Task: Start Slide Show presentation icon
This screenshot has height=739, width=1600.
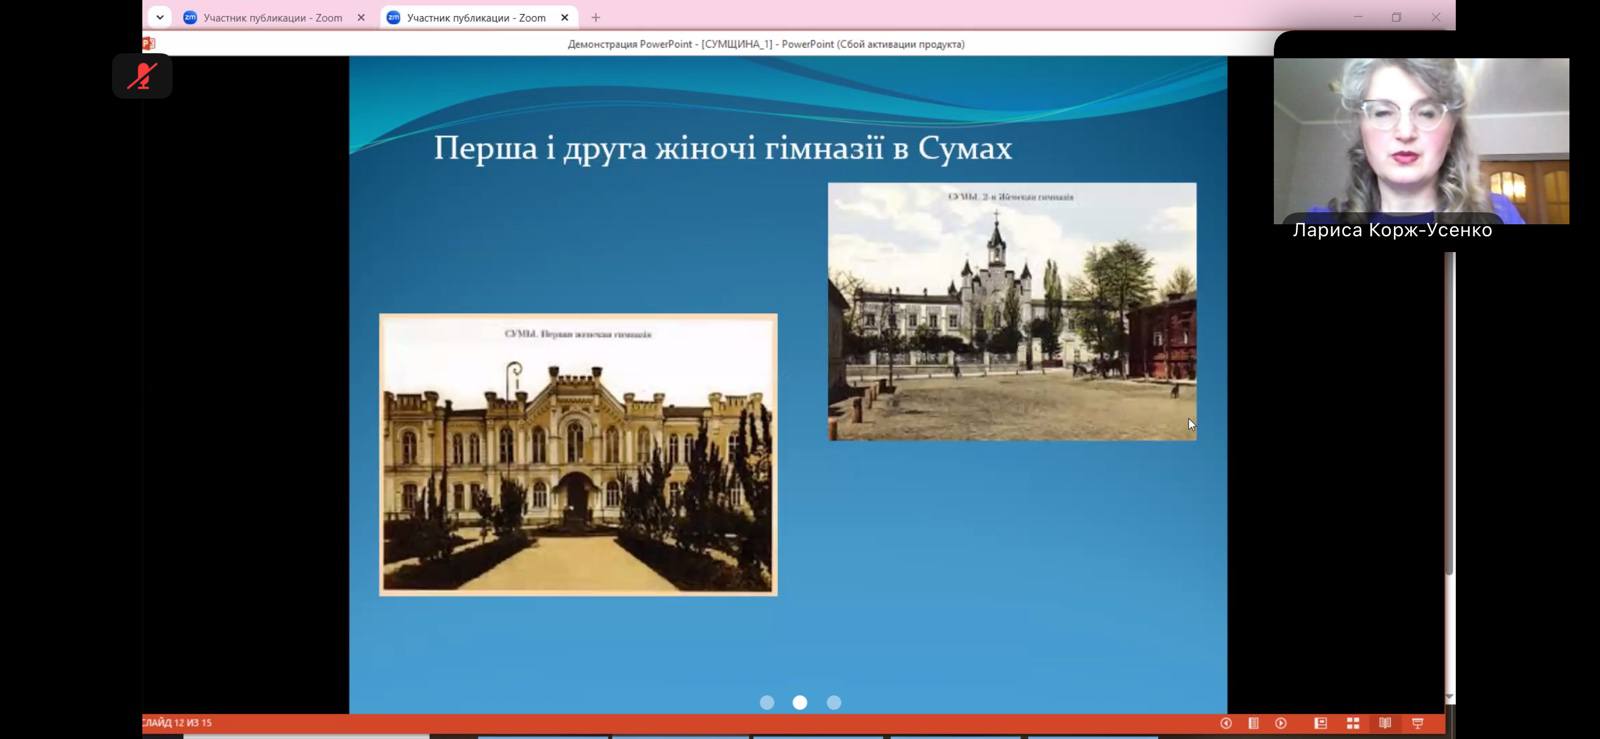Action: tap(1417, 723)
